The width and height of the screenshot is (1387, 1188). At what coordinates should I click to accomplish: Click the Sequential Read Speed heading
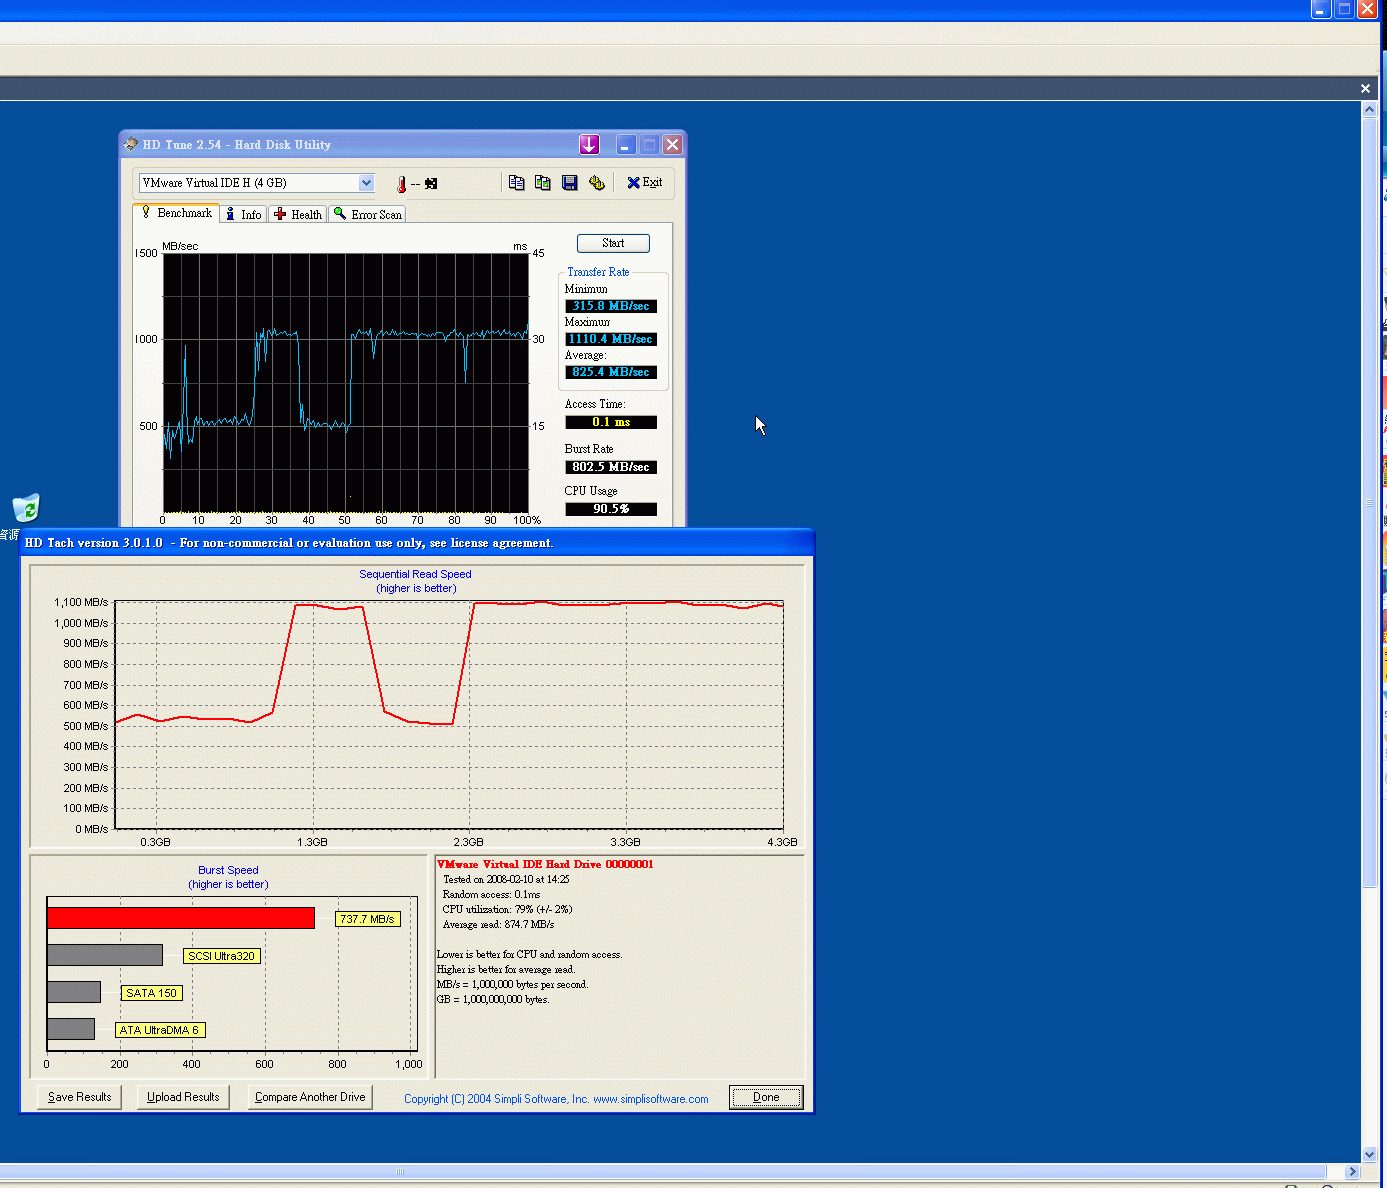click(x=415, y=574)
